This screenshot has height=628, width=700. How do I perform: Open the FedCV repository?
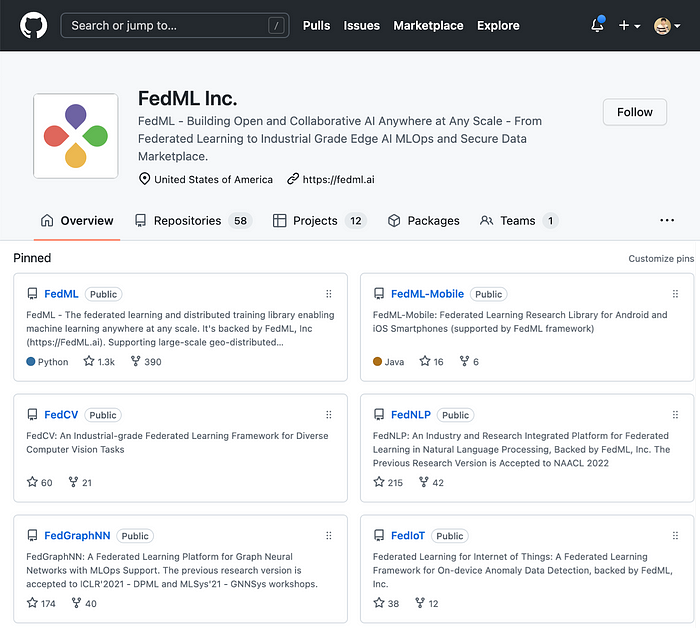[x=61, y=415]
